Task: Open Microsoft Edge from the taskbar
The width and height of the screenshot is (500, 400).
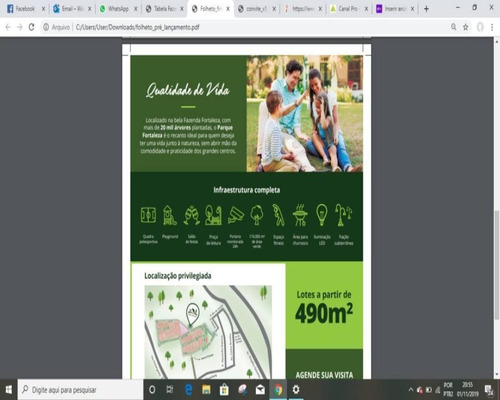Action: [x=188, y=389]
